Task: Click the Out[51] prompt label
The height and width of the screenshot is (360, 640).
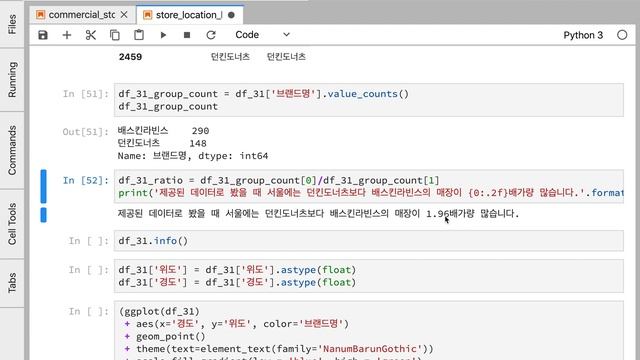Action: [x=86, y=131]
